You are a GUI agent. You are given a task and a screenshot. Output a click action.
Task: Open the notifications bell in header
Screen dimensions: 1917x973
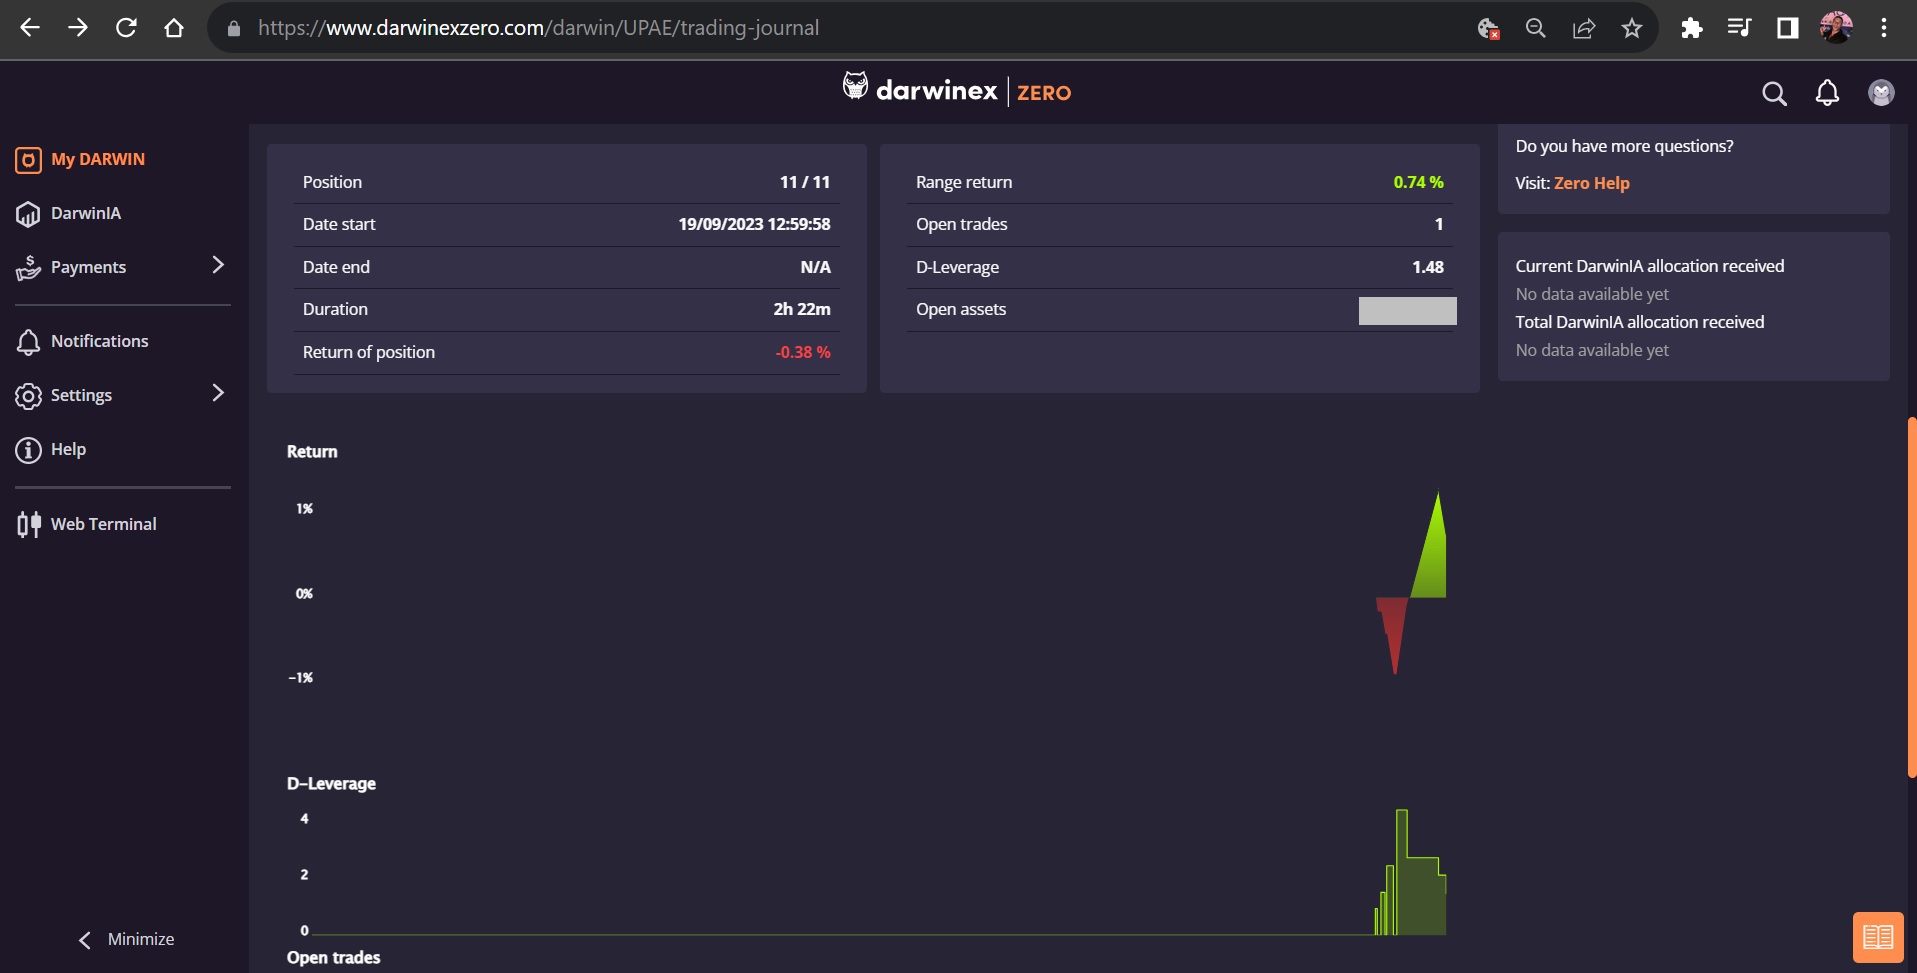click(x=1827, y=93)
